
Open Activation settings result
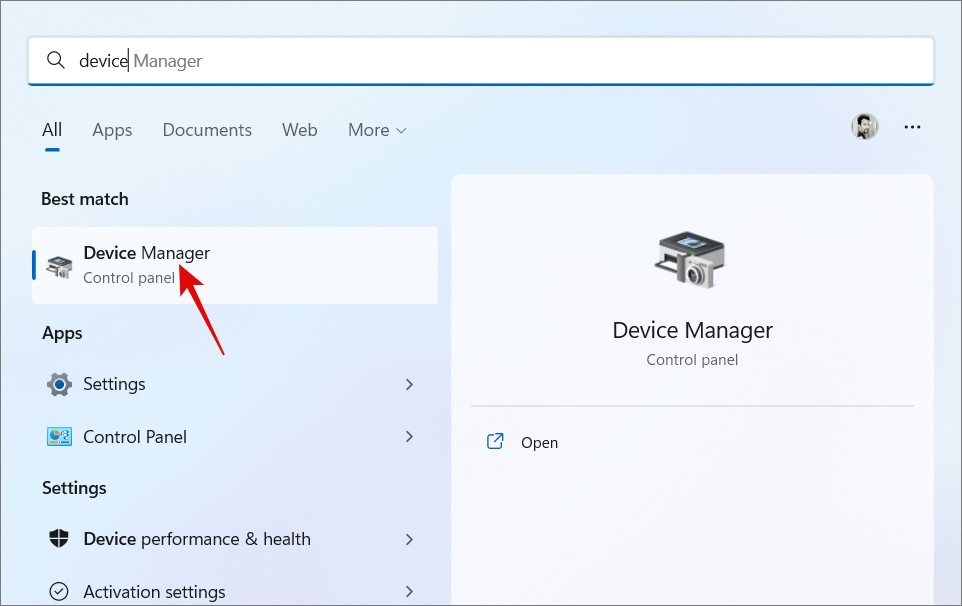point(235,591)
